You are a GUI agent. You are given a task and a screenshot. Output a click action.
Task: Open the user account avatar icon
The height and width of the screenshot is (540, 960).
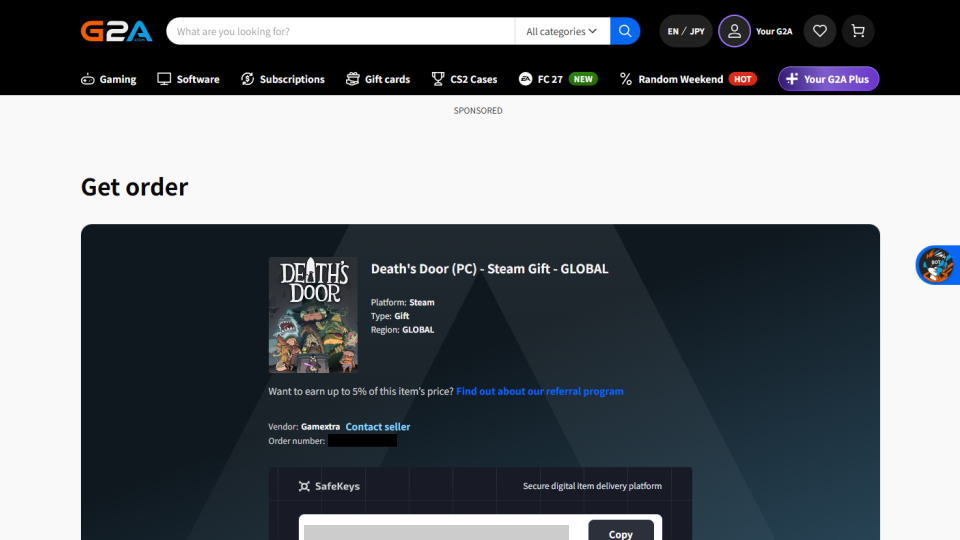coord(734,31)
